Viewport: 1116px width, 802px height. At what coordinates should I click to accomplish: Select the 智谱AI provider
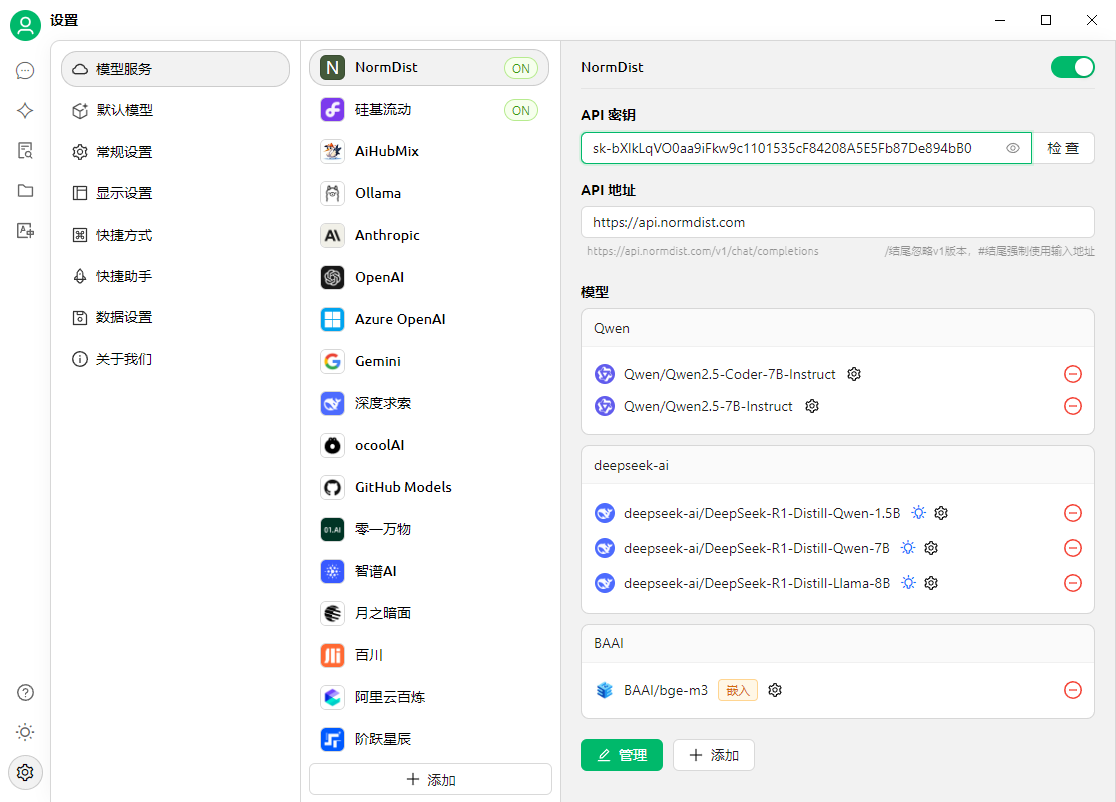(x=429, y=571)
